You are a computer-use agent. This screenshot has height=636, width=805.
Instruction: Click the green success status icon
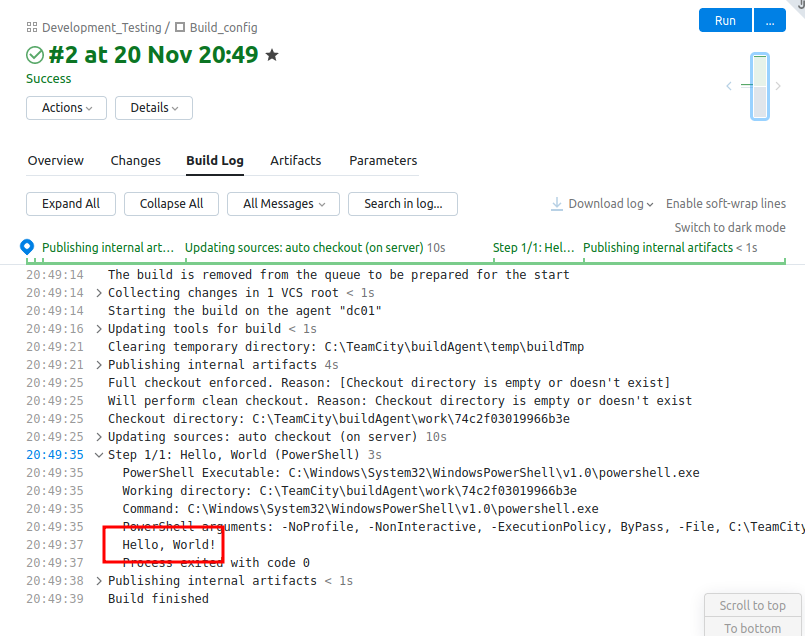(x=36, y=55)
